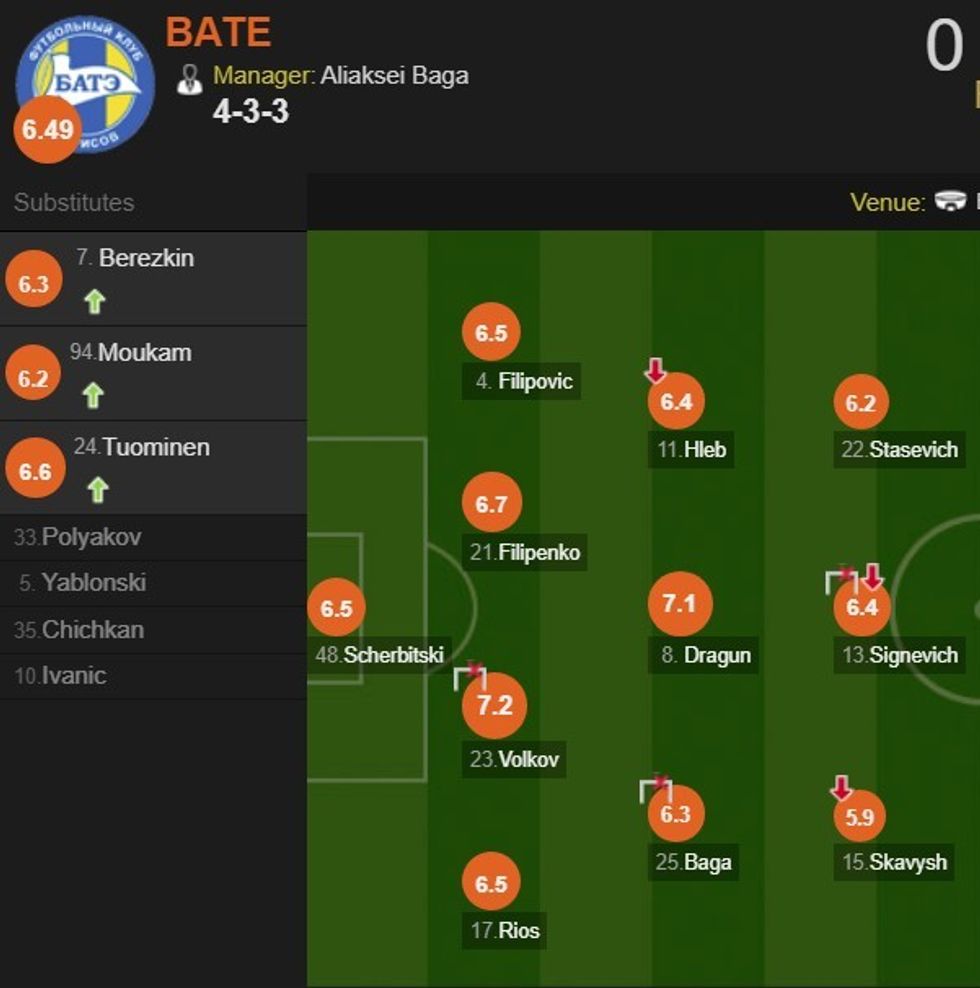Click the goal icon above Volkov
980x988 pixels.
point(470,677)
